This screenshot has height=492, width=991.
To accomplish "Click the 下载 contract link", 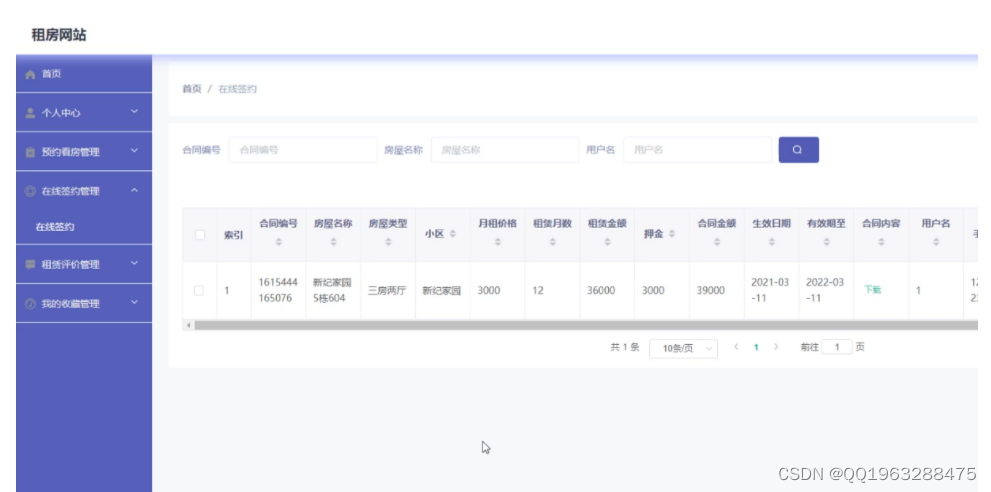I will (872, 290).
